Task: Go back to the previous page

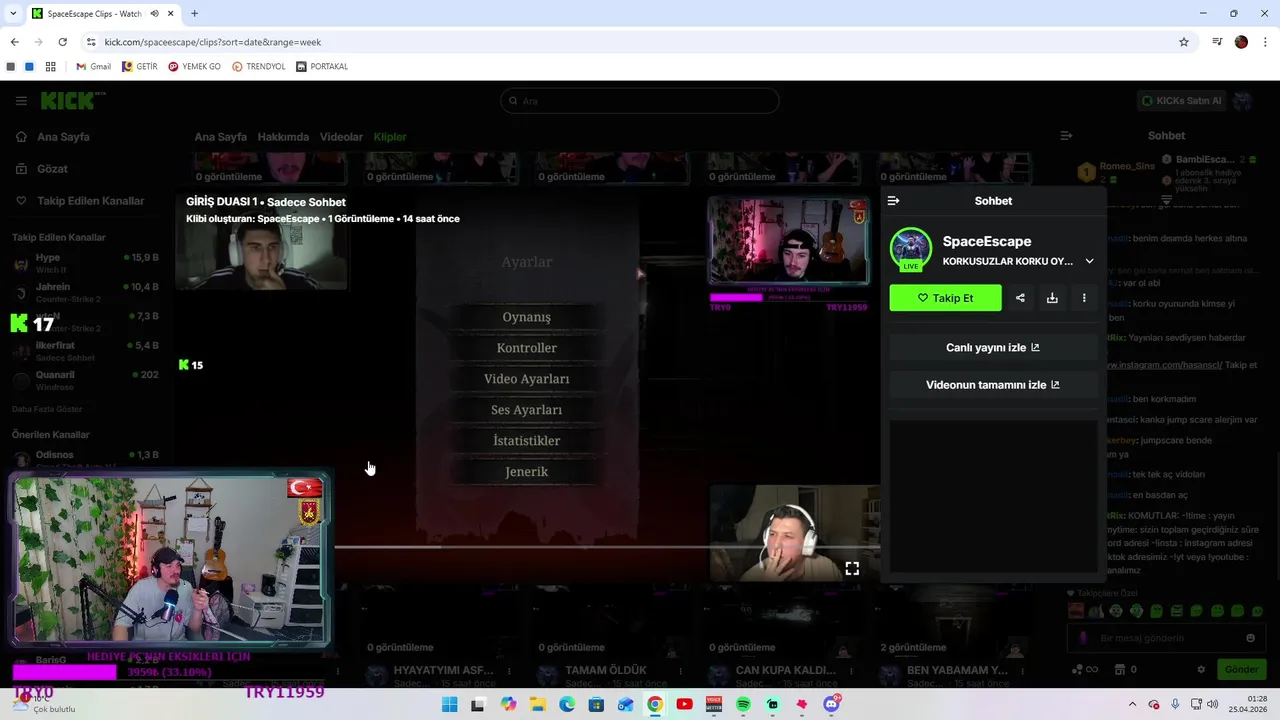Action: pos(14,42)
